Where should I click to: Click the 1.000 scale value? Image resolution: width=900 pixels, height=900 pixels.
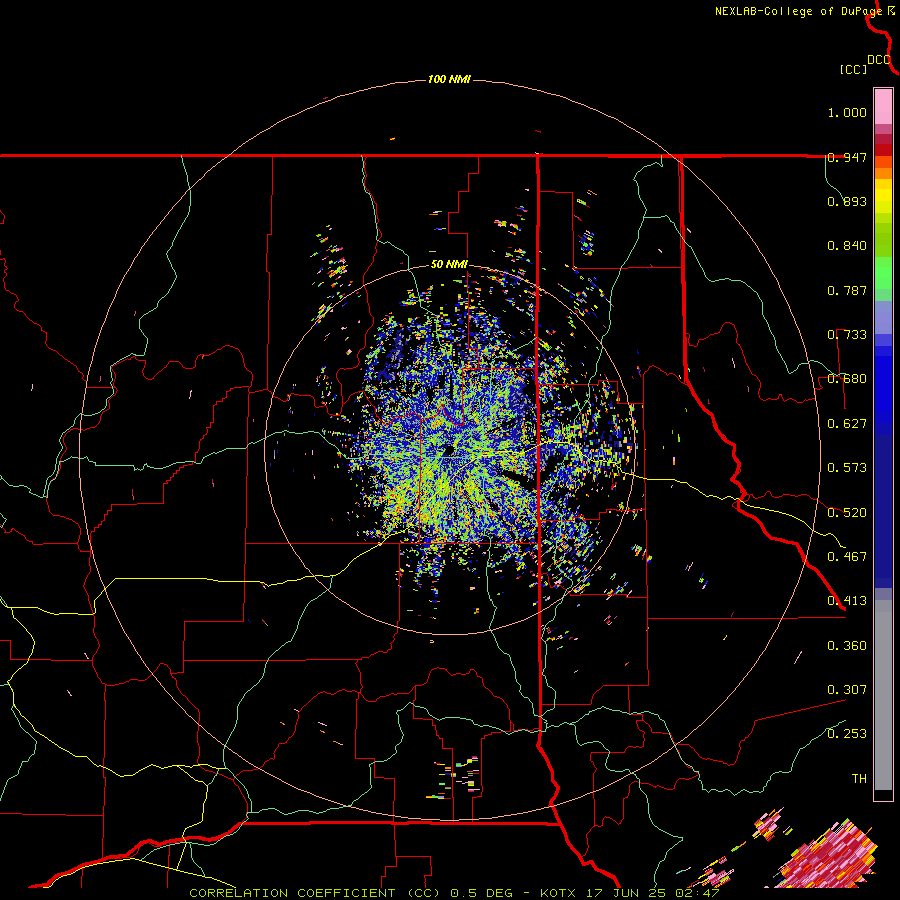click(x=847, y=112)
